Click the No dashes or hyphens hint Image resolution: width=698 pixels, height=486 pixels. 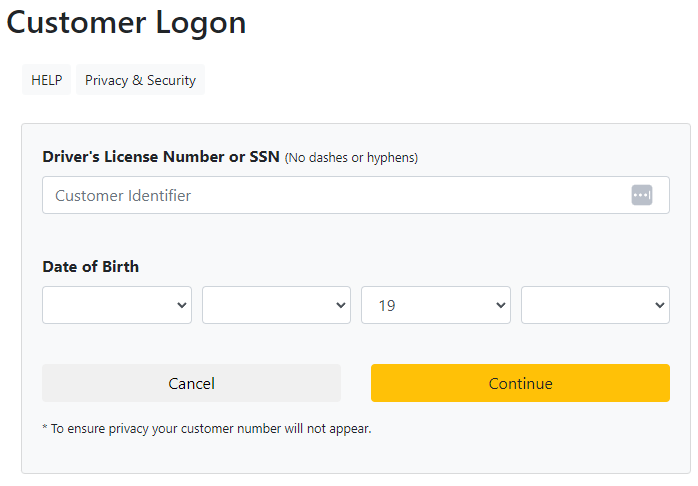[351, 158]
